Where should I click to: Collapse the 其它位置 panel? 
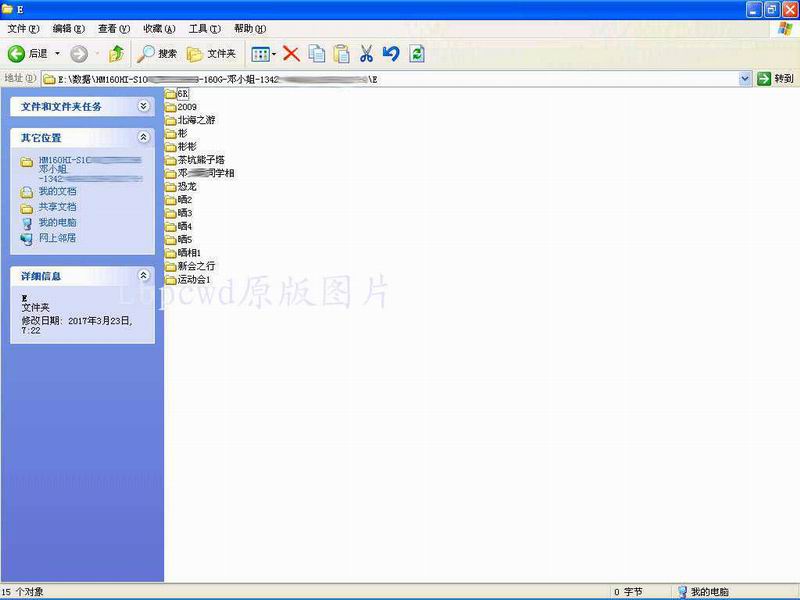(144, 137)
